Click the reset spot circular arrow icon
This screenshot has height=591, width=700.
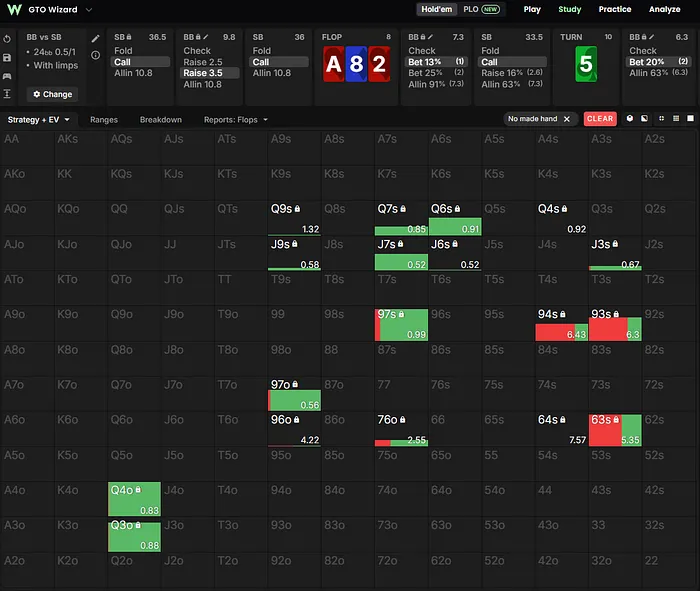(7, 39)
